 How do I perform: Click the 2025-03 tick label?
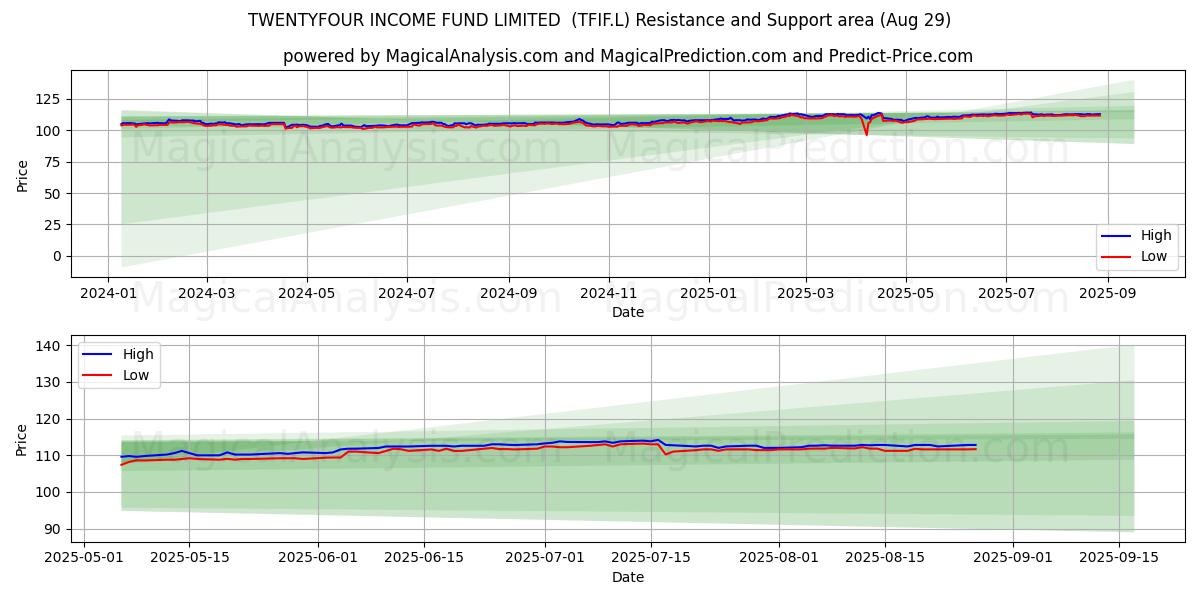[x=806, y=295]
